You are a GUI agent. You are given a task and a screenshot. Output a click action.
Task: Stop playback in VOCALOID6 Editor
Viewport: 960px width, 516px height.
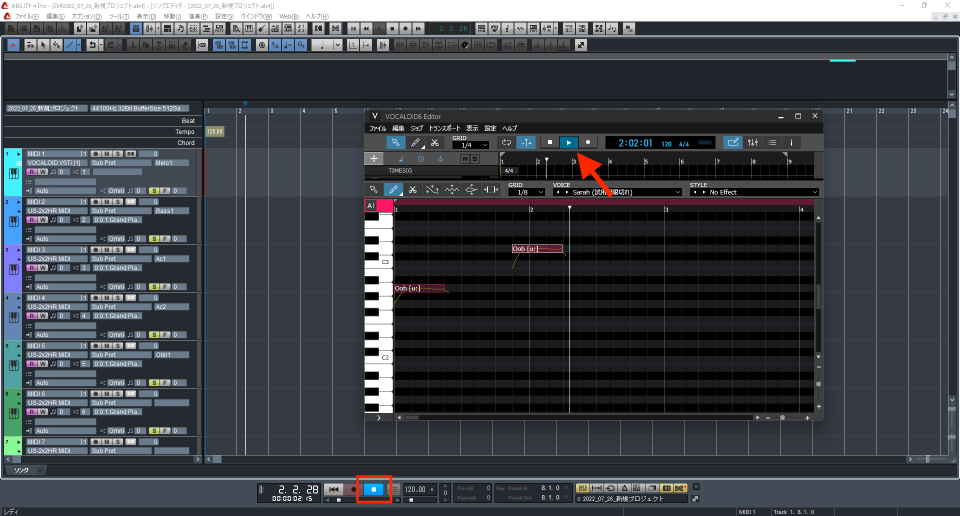550,143
